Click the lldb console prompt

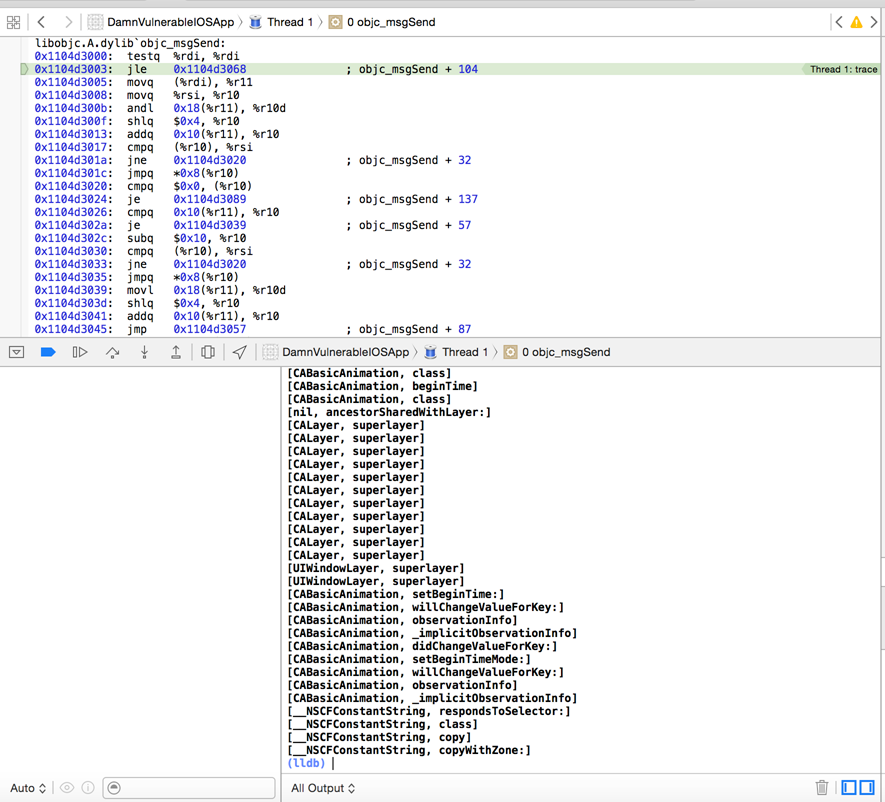[x=333, y=763]
